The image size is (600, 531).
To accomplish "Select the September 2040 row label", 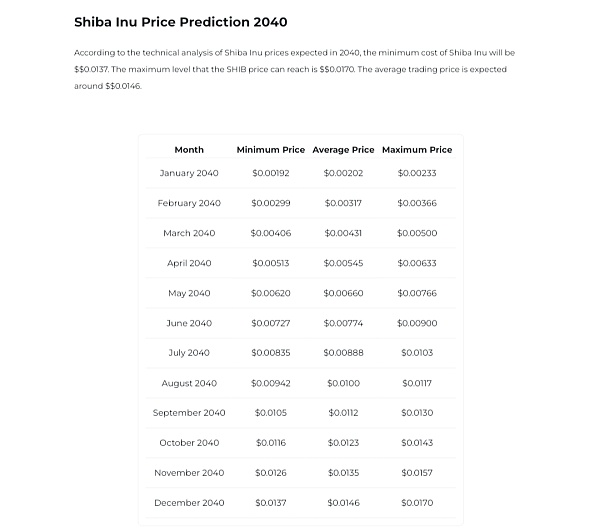I will [189, 413].
